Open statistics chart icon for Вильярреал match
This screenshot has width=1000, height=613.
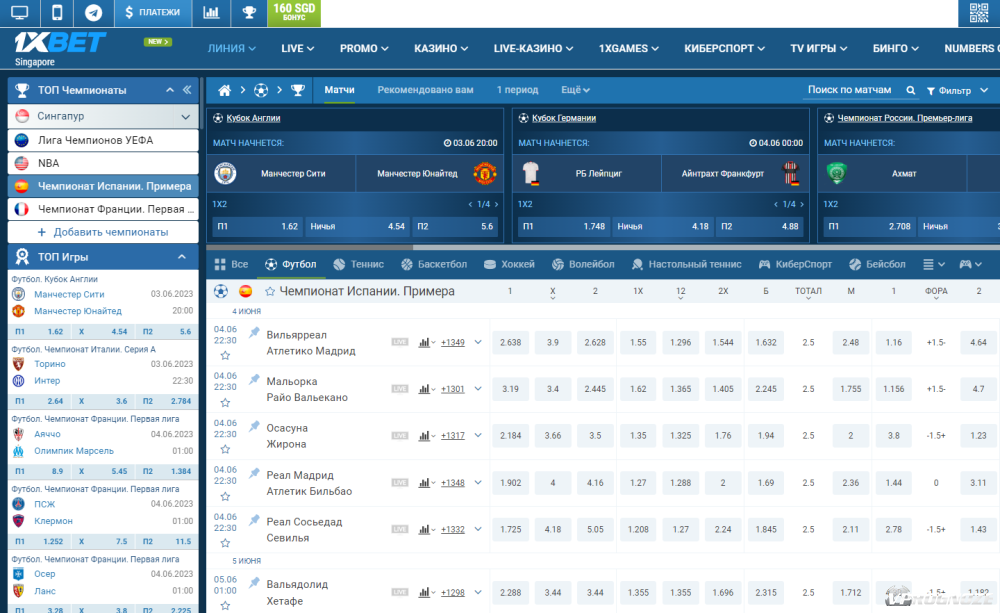point(424,343)
